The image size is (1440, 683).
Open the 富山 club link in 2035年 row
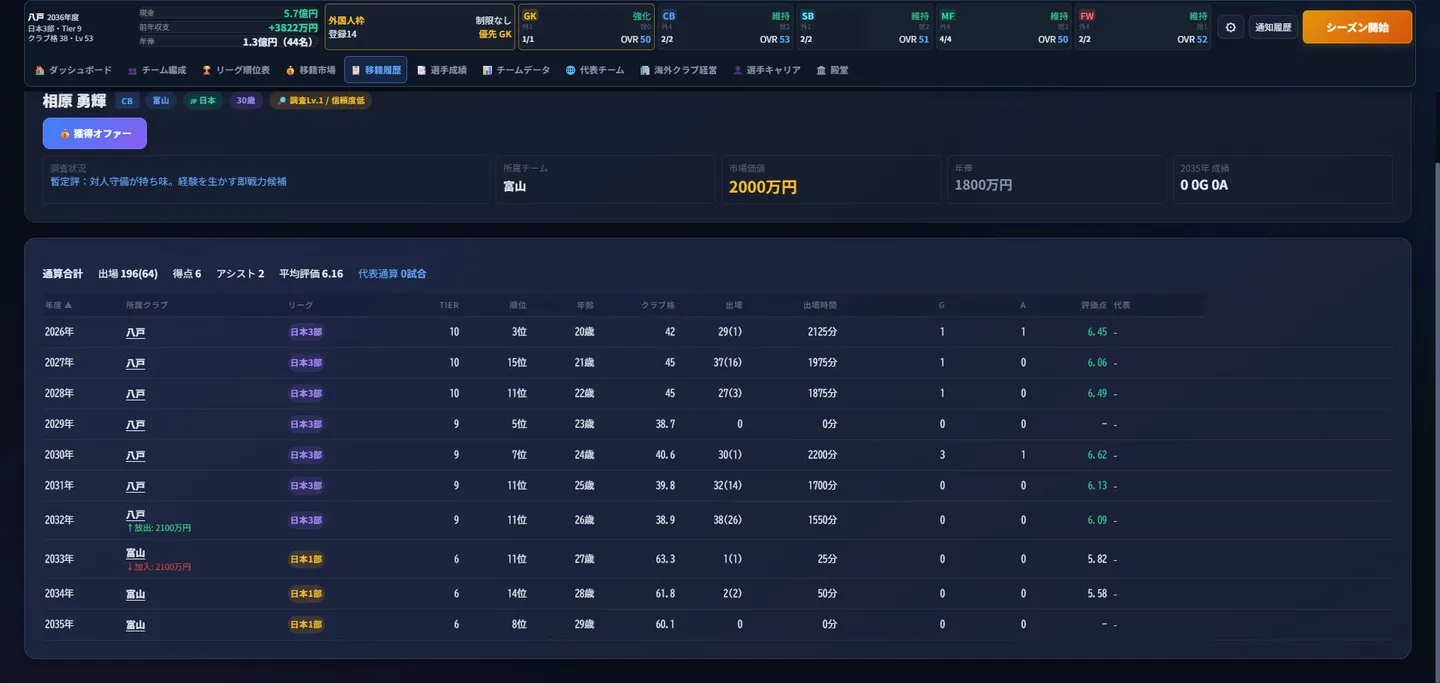pos(135,625)
